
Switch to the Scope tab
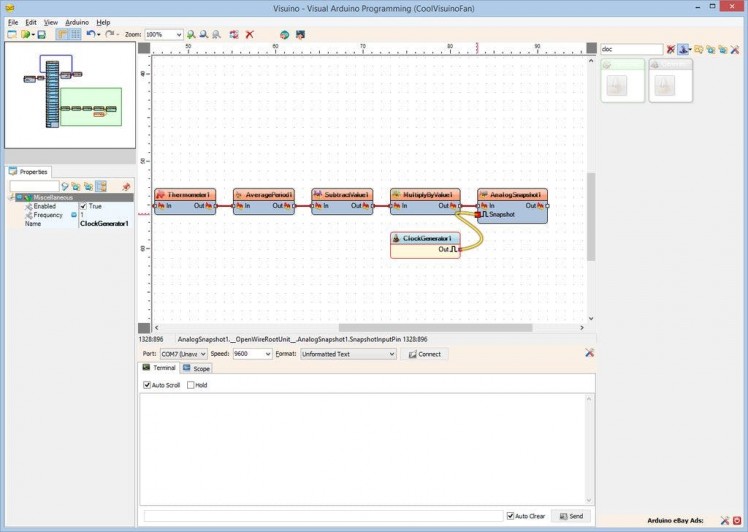(196, 369)
